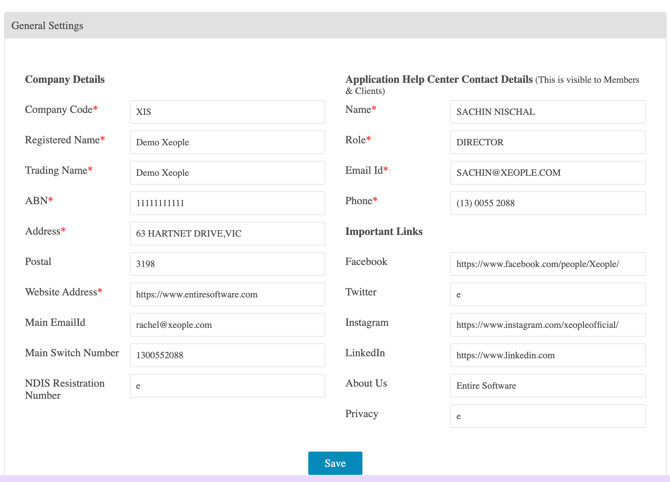670x482 pixels.
Task: Click the Twitter link input
Action: [547, 295]
